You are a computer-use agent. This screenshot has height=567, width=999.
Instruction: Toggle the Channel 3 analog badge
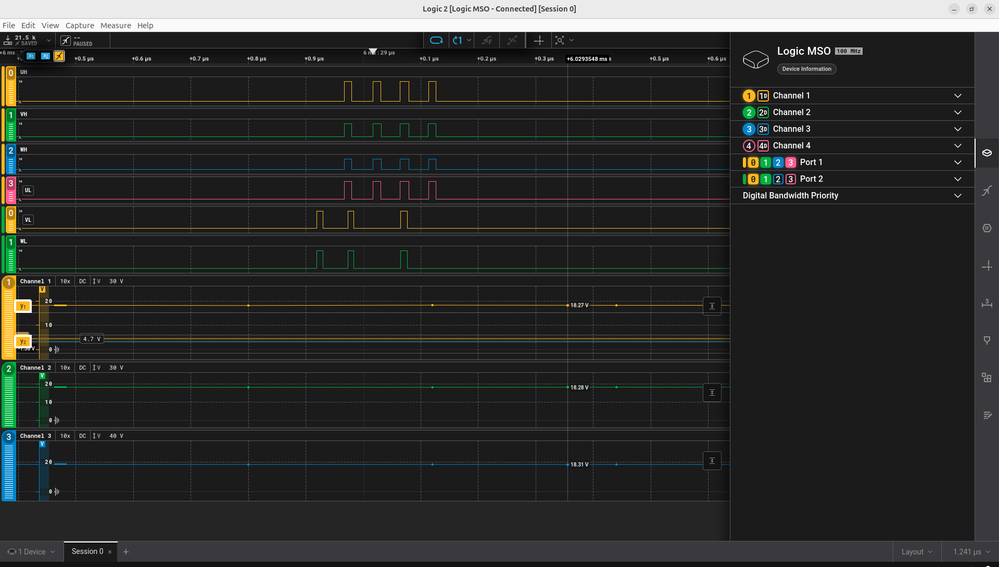[x=749, y=129]
